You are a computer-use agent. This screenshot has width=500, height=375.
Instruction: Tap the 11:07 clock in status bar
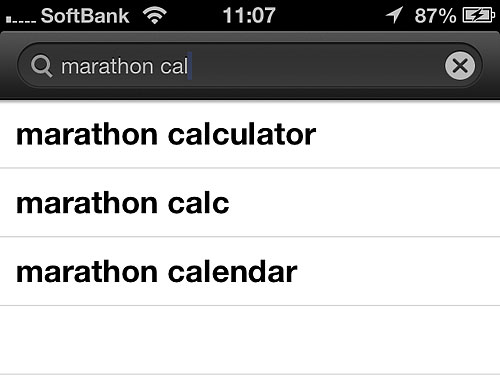pos(249,15)
